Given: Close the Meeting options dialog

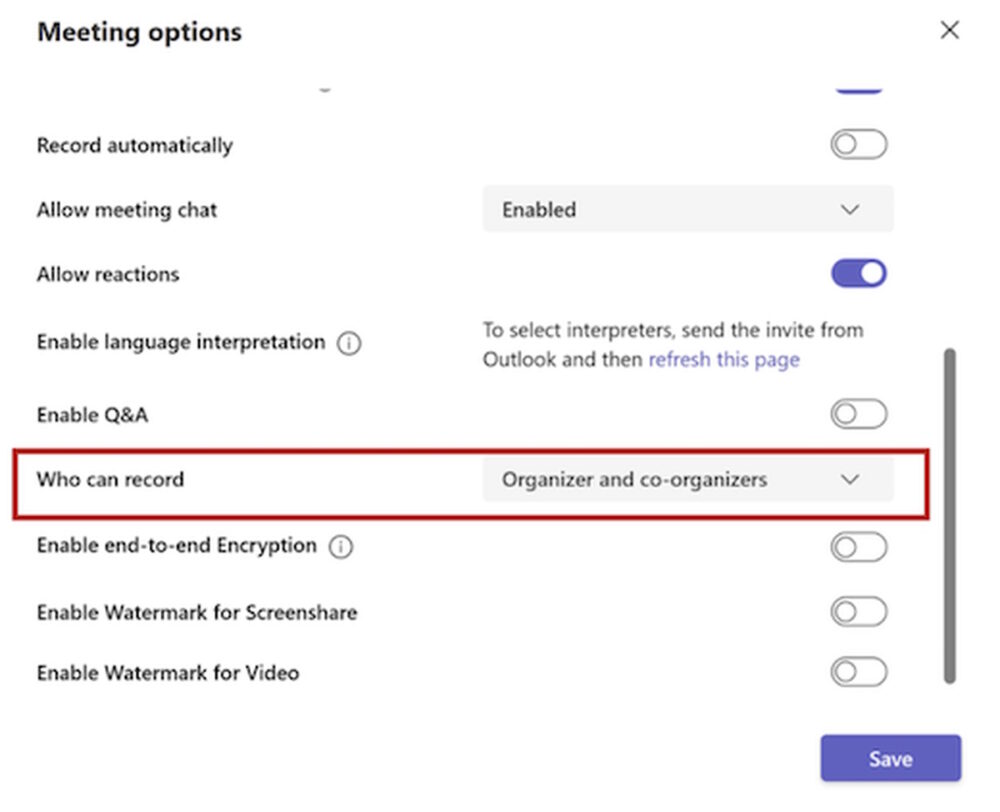Looking at the screenshot, I should [949, 30].
